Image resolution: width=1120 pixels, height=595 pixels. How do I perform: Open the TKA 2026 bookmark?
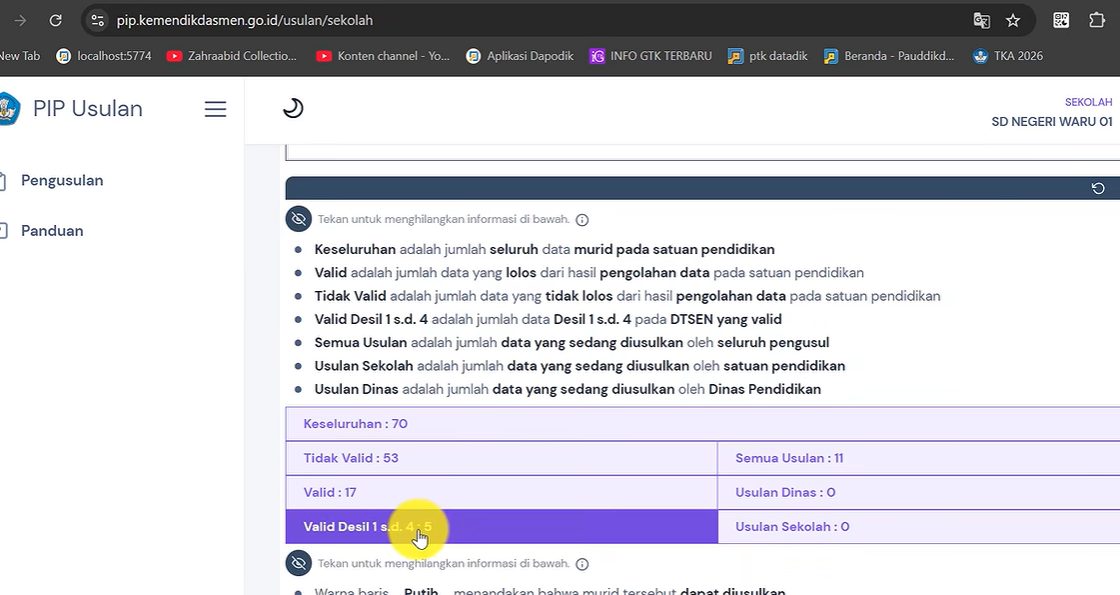pos(1008,56)
